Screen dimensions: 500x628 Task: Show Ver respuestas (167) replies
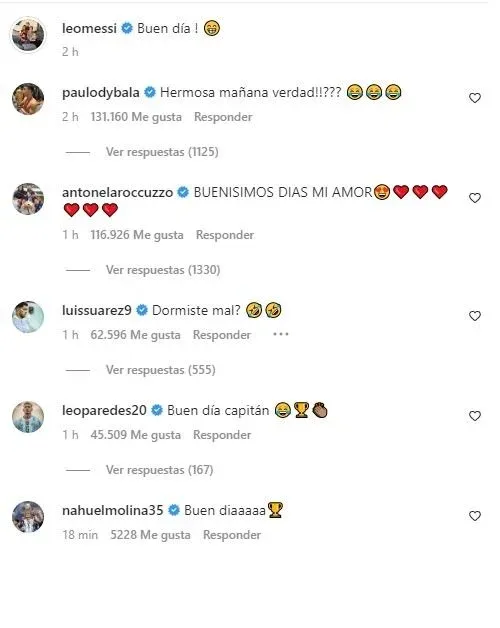(159, 469)
